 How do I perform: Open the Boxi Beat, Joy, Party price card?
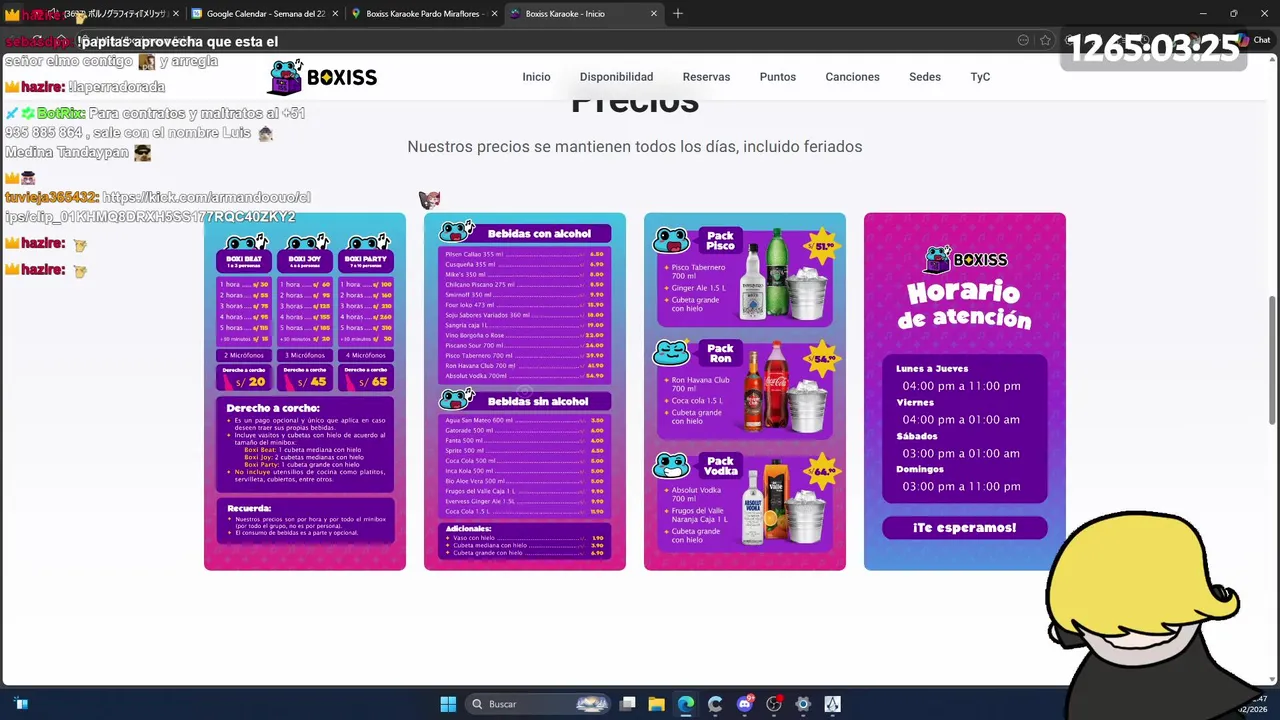305,392
